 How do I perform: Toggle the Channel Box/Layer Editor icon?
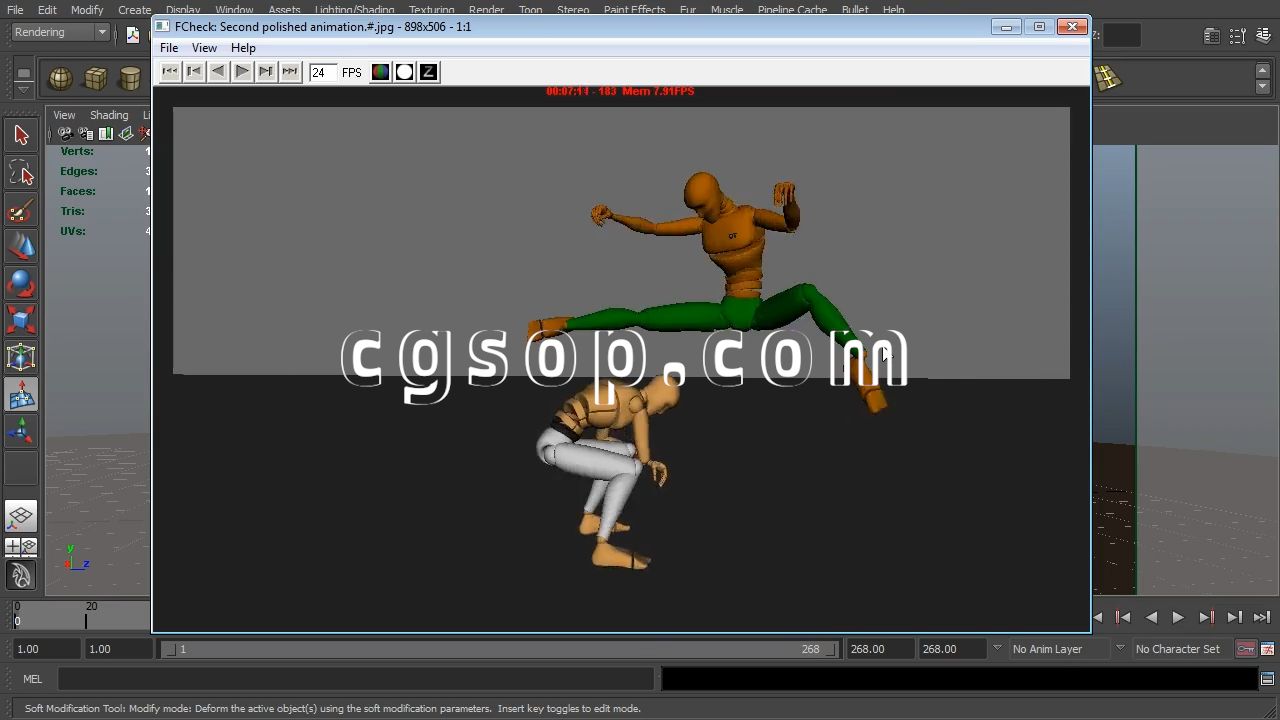tap(1264, 36)
